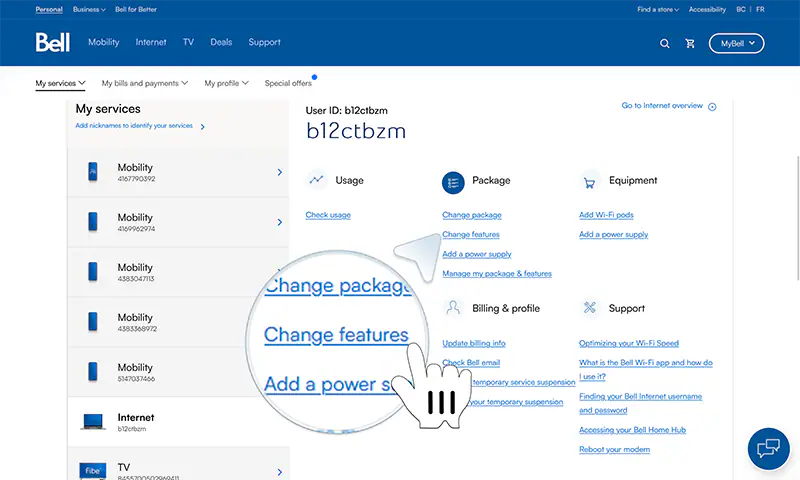
Task: Open Special offers tab
Action: tap(288, 83)
